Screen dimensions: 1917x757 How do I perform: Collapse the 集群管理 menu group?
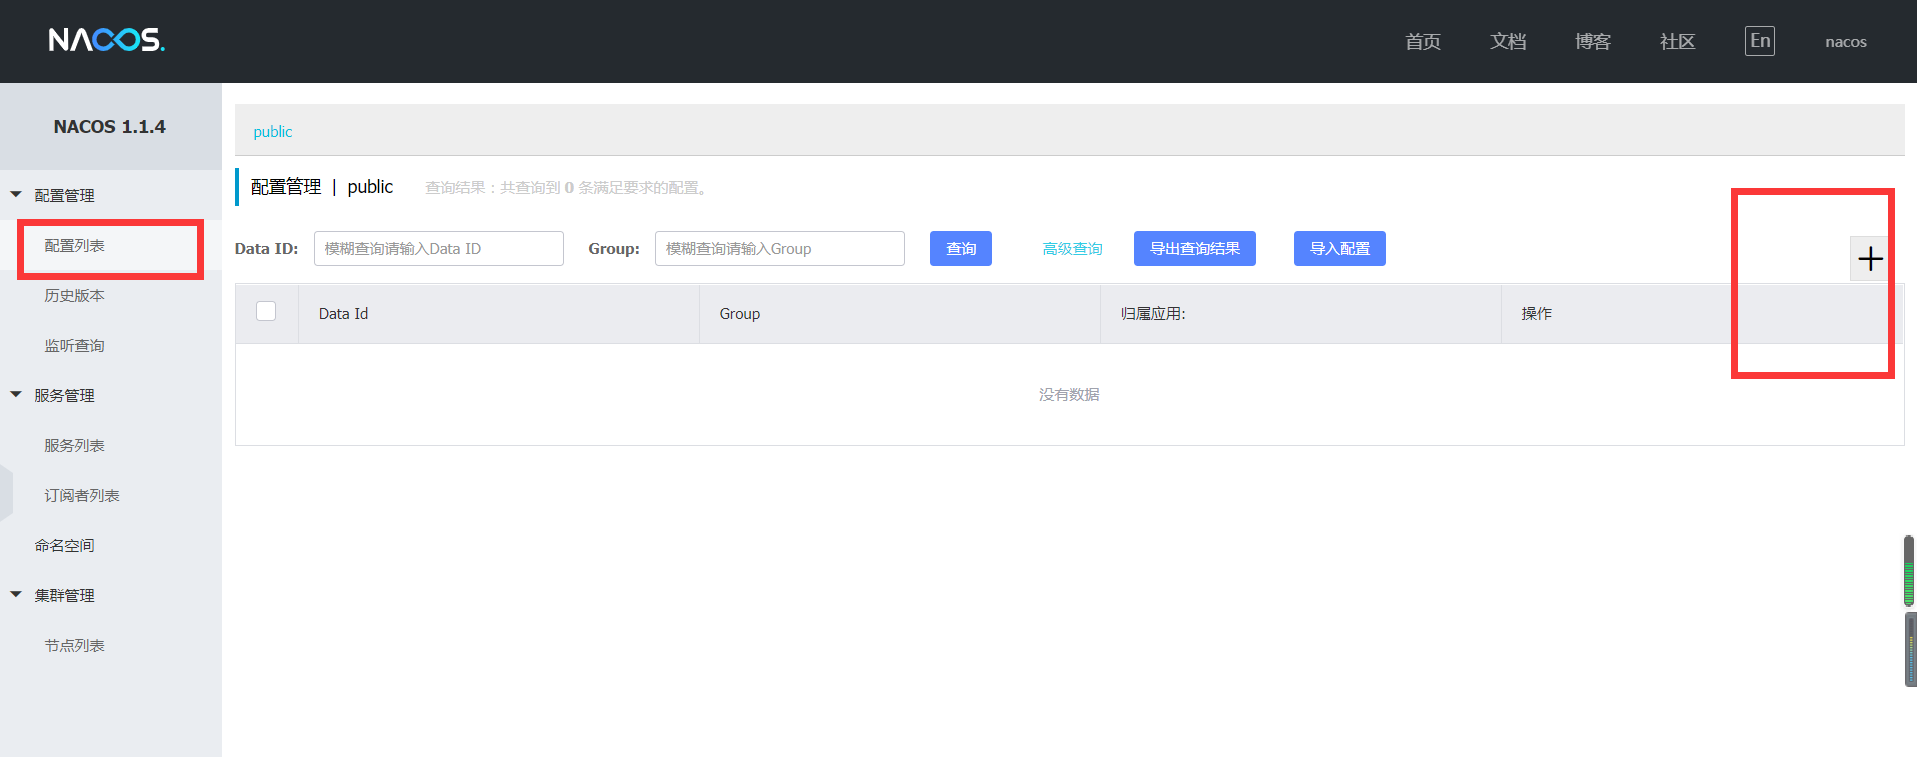pyautogui.click(x=16, y=595)
